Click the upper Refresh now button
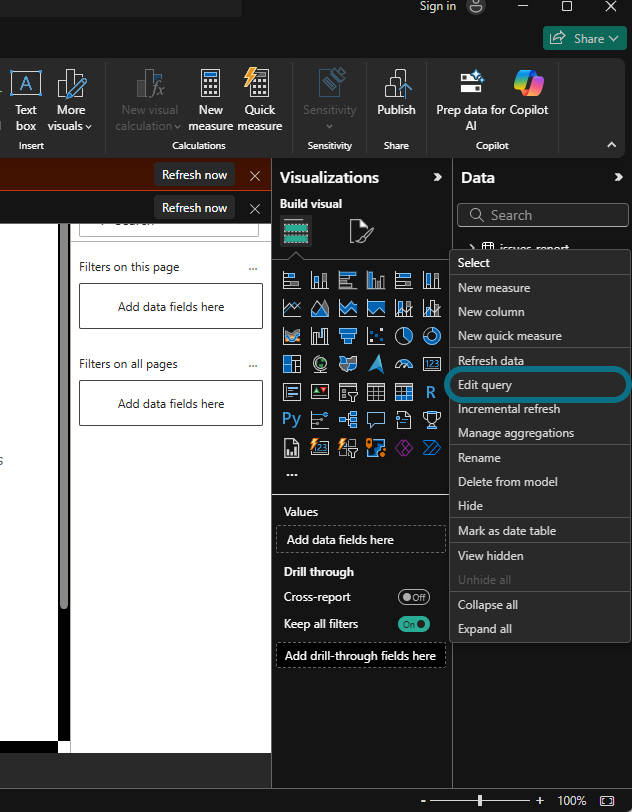 (194, 175)
